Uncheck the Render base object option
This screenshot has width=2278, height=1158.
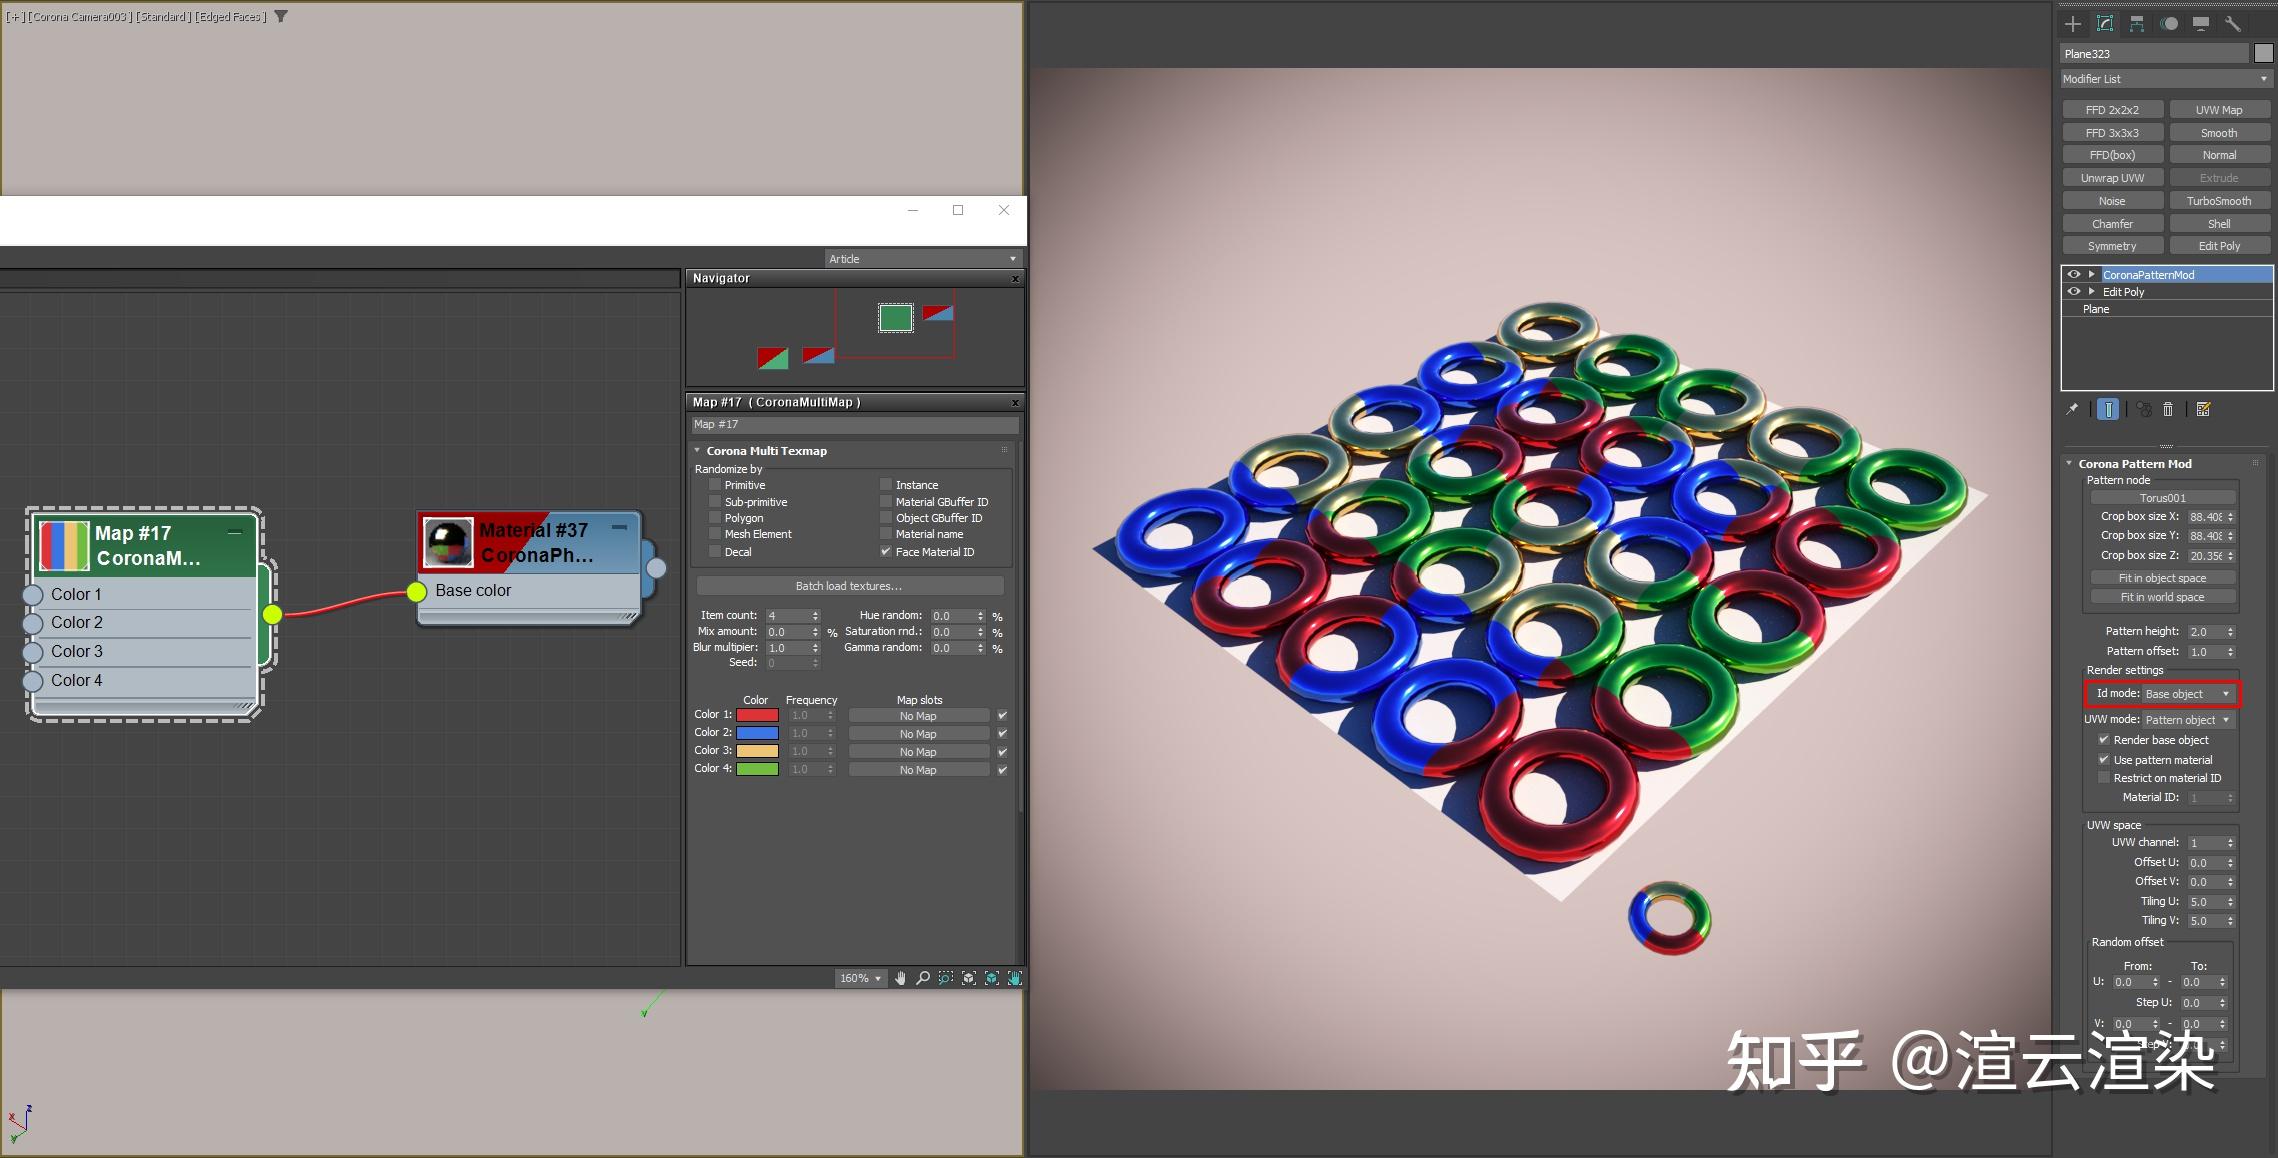coord(2105,739)
